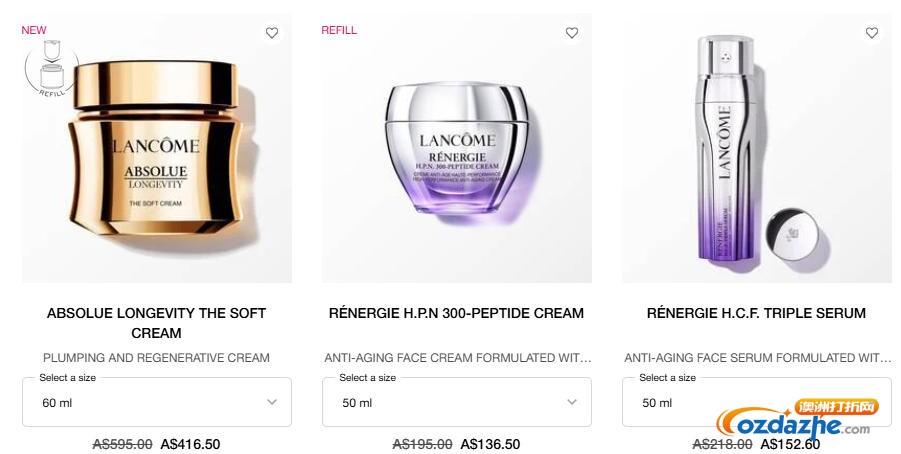Click the NEW label badge
Image resolution: width=901 pixels, height=454 pixels.
point(34,30)
